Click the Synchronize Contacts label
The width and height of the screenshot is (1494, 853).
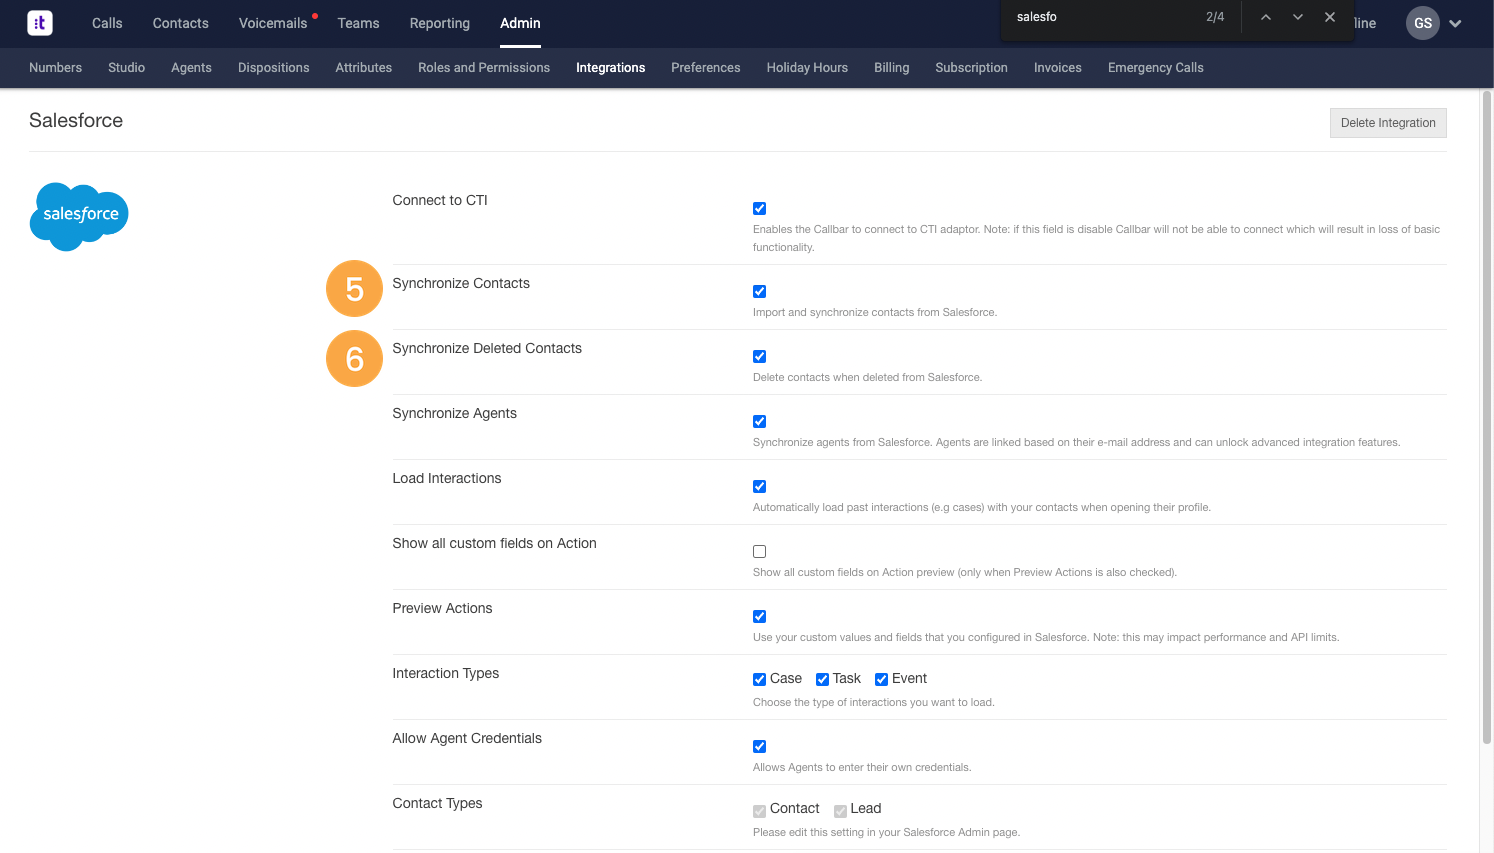(x=461, y=283)
